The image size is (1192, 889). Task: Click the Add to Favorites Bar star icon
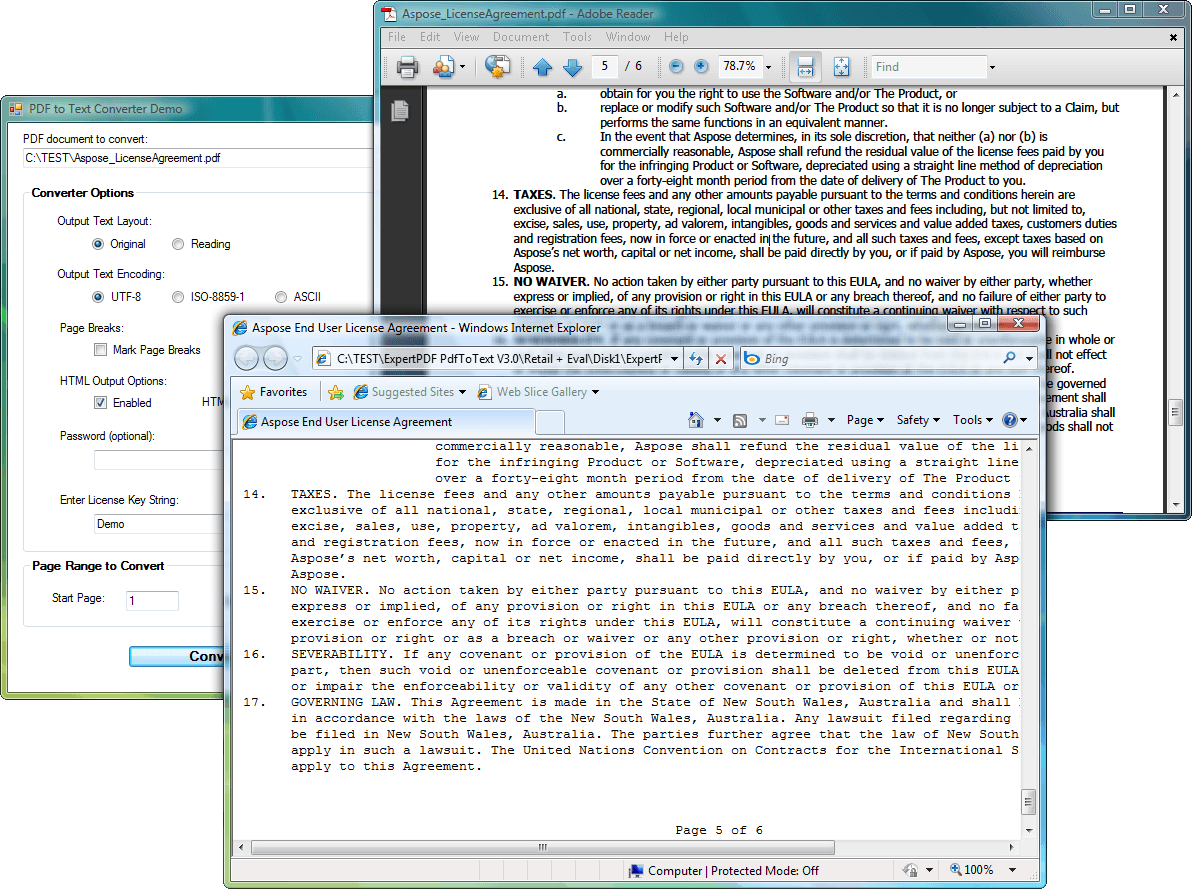pyautogui.click(x=335, y=392)
